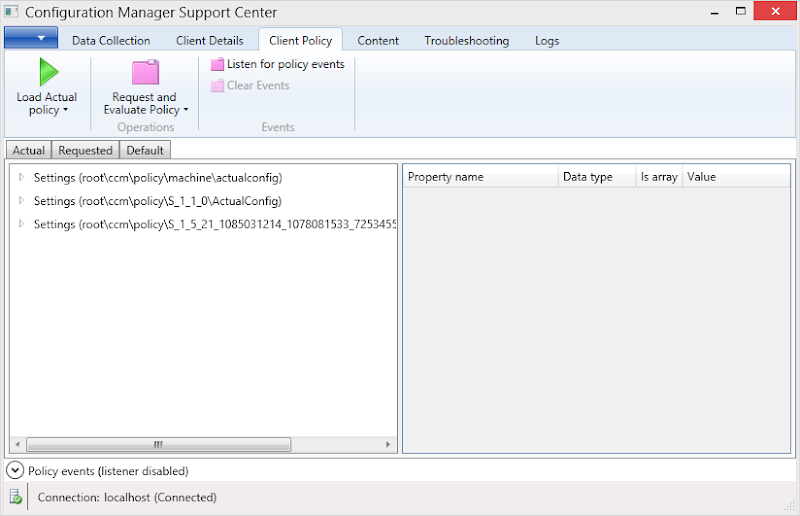Select the Requested policy sub-tab
Screen dimensions: 800x516
point(85,151)
